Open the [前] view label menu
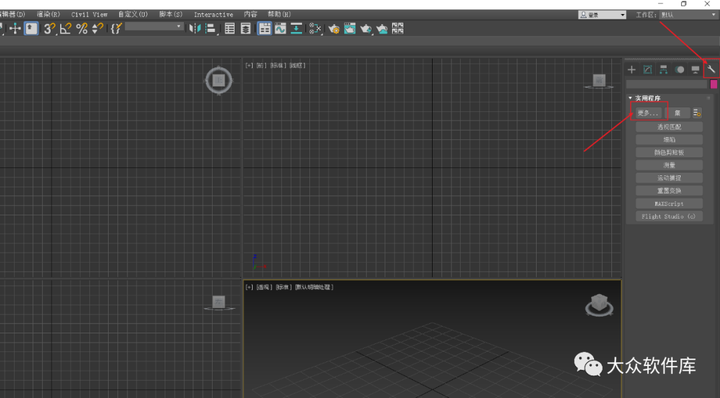This screenshot has height=398, width=720. 261,66
